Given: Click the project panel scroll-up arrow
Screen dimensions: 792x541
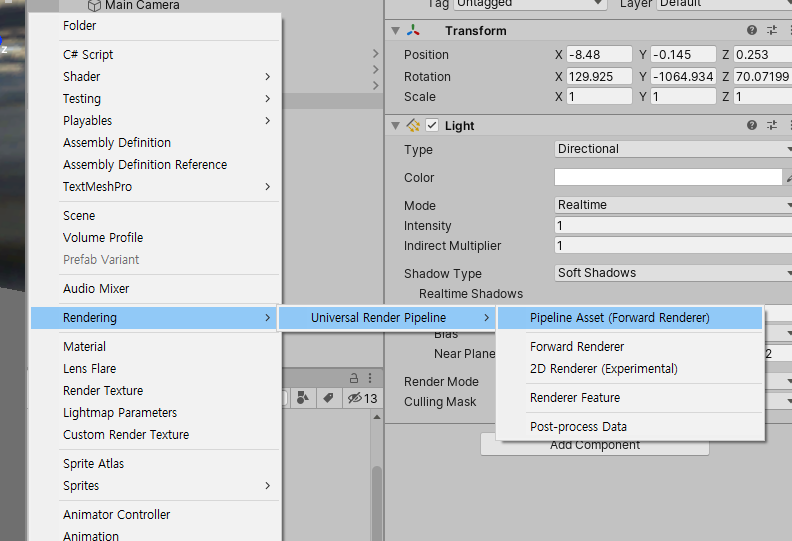Looking at the screenshot, I should click(x=377, y=417).
